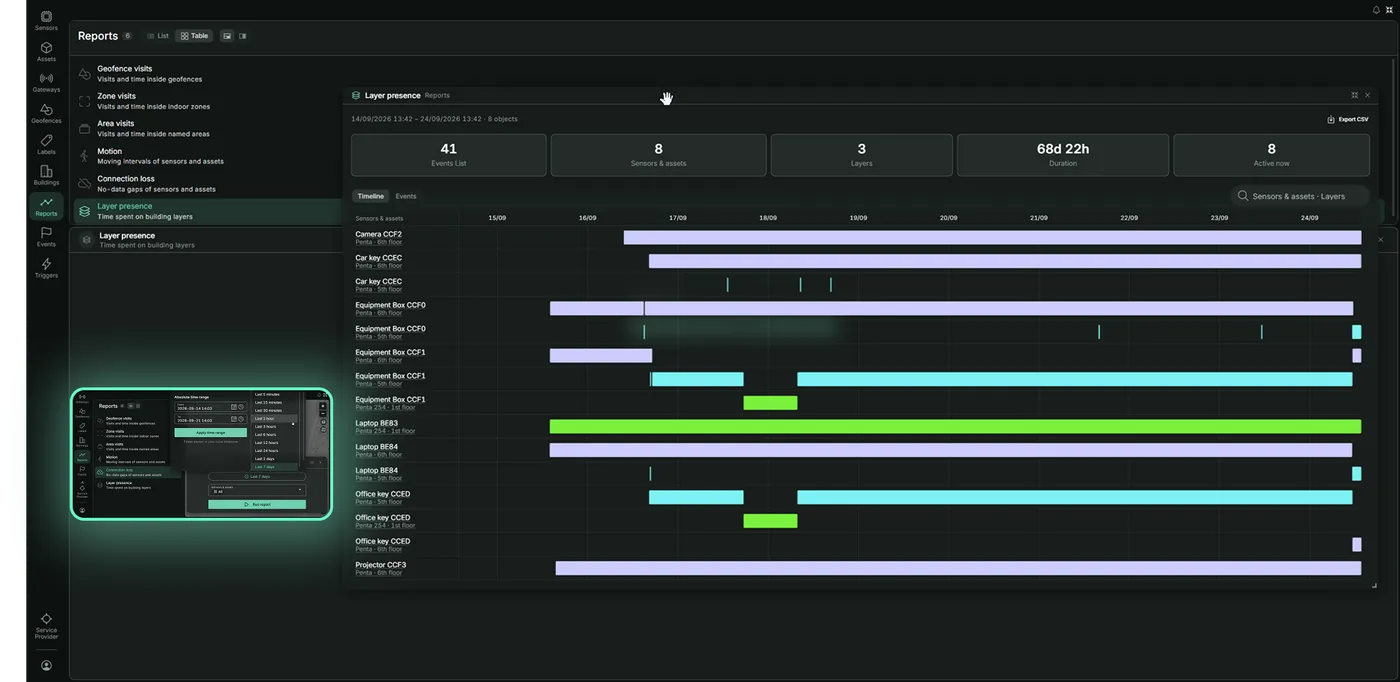Click the 3 Layers summary card
The width and height of the screenshot is (1400, 682).
coord(861,155)
